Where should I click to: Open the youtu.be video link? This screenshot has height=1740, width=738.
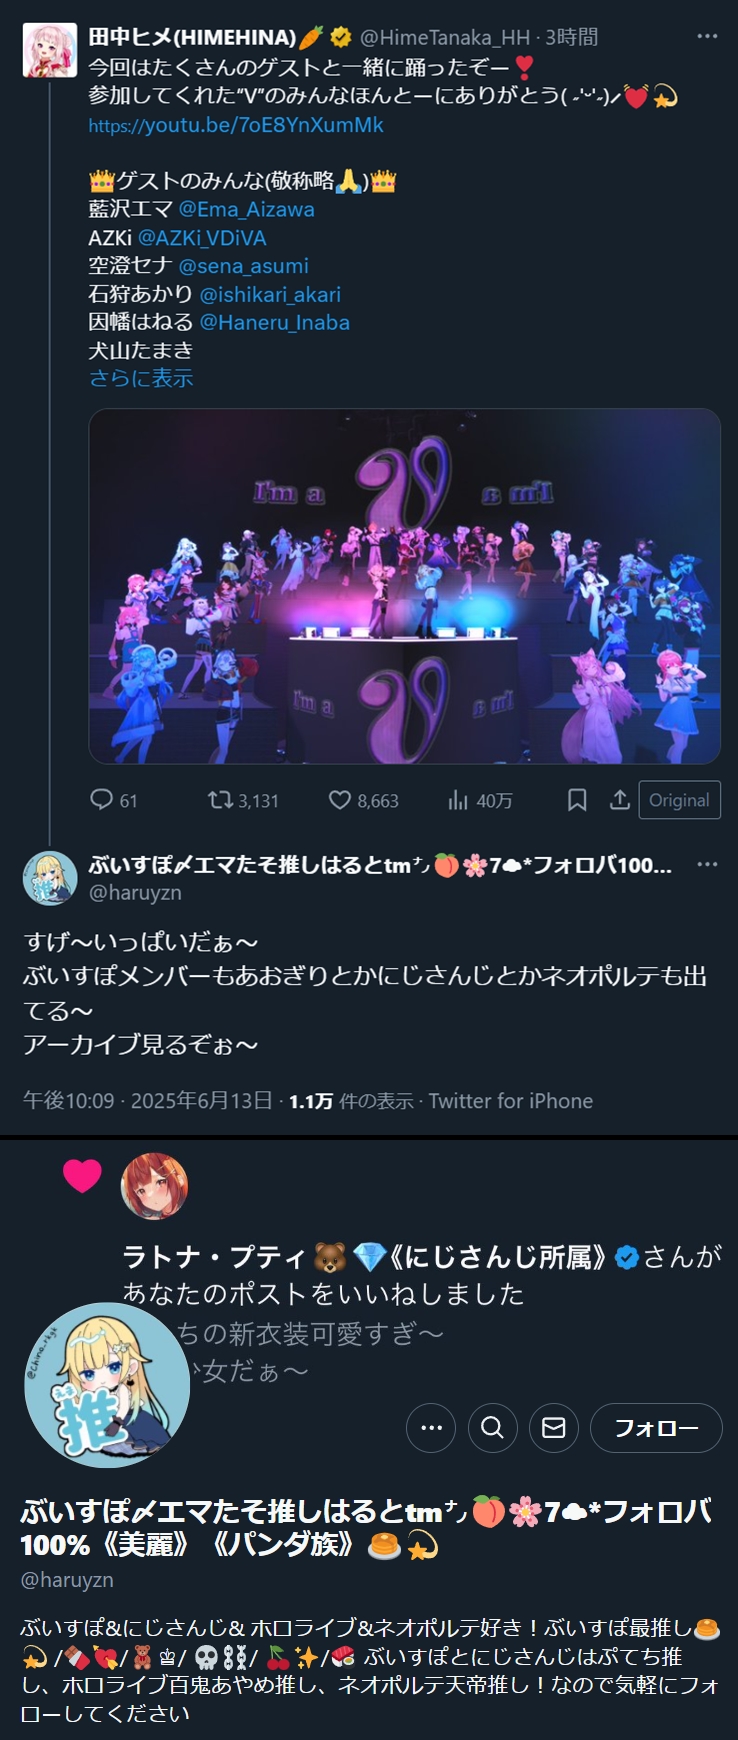click(236, 125)
